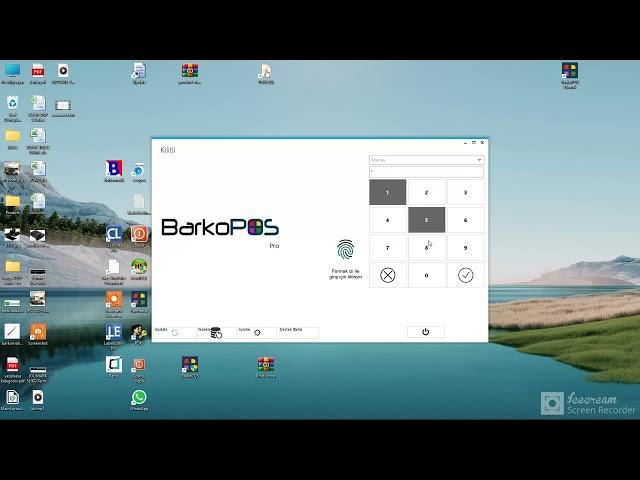Select the green HS desktop icon
Screen dimensions: 640x480
[139, 269]
